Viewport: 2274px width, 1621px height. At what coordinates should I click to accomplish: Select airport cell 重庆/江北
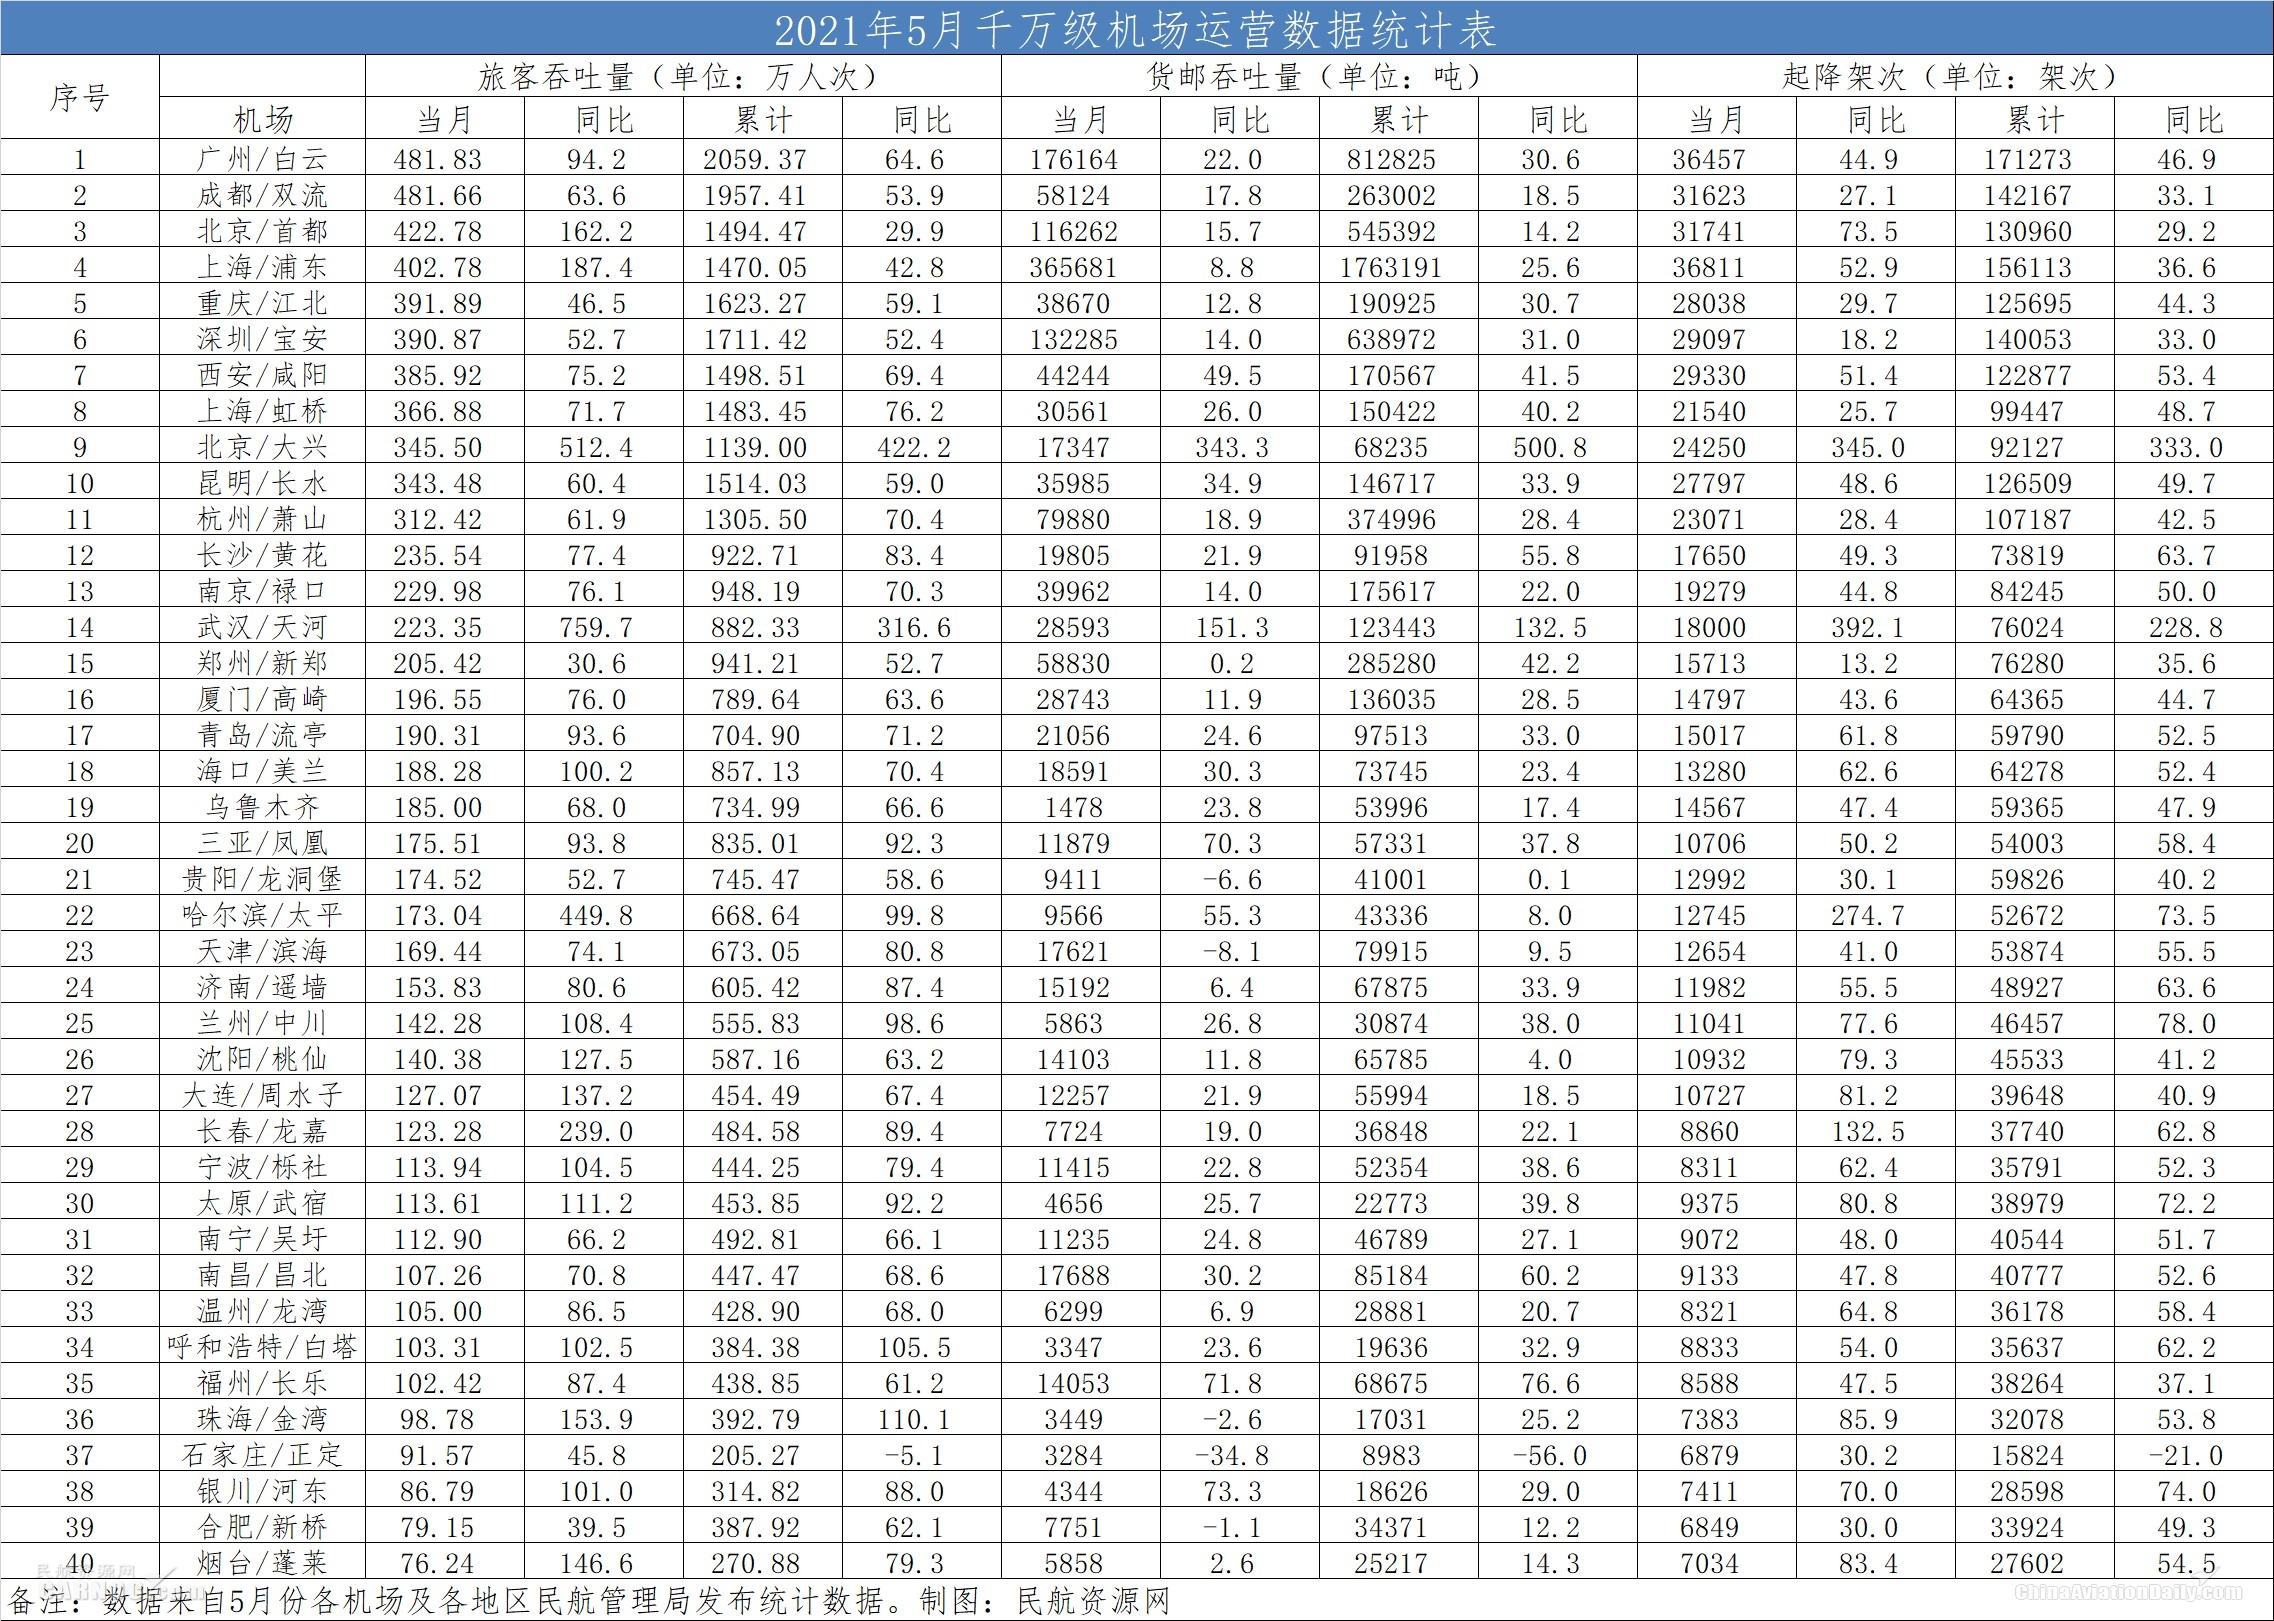coord(263,303)
